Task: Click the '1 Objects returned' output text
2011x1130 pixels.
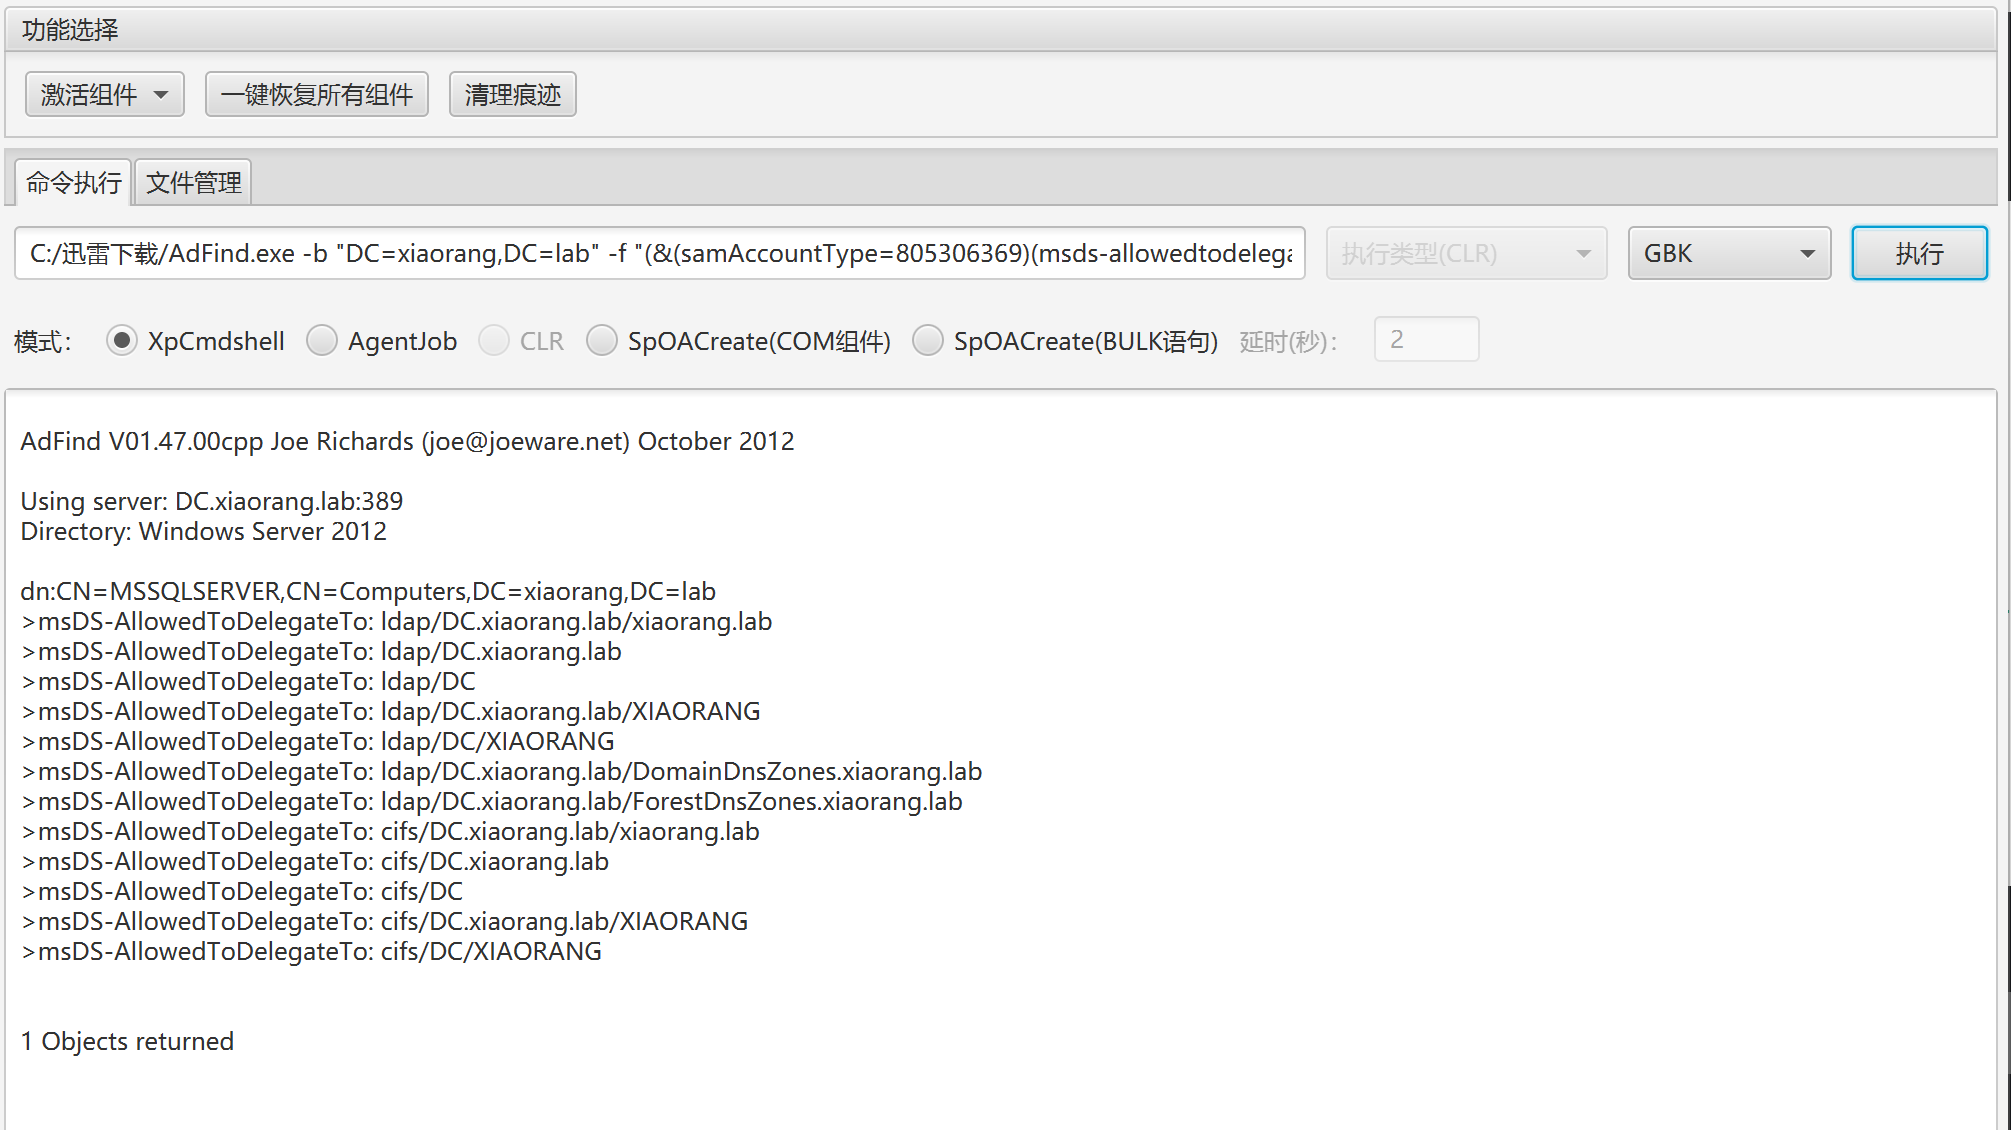Action: [x=127, y=1042]
